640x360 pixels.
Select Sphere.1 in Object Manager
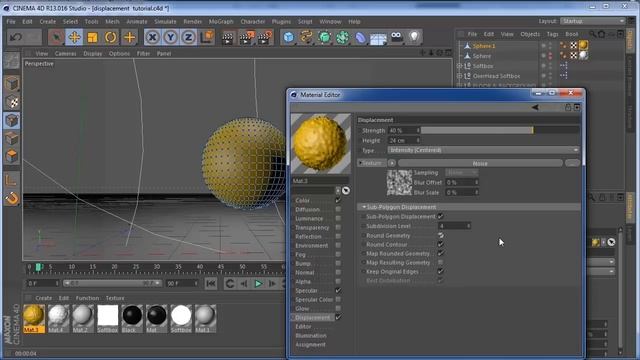tap(484, 46)
